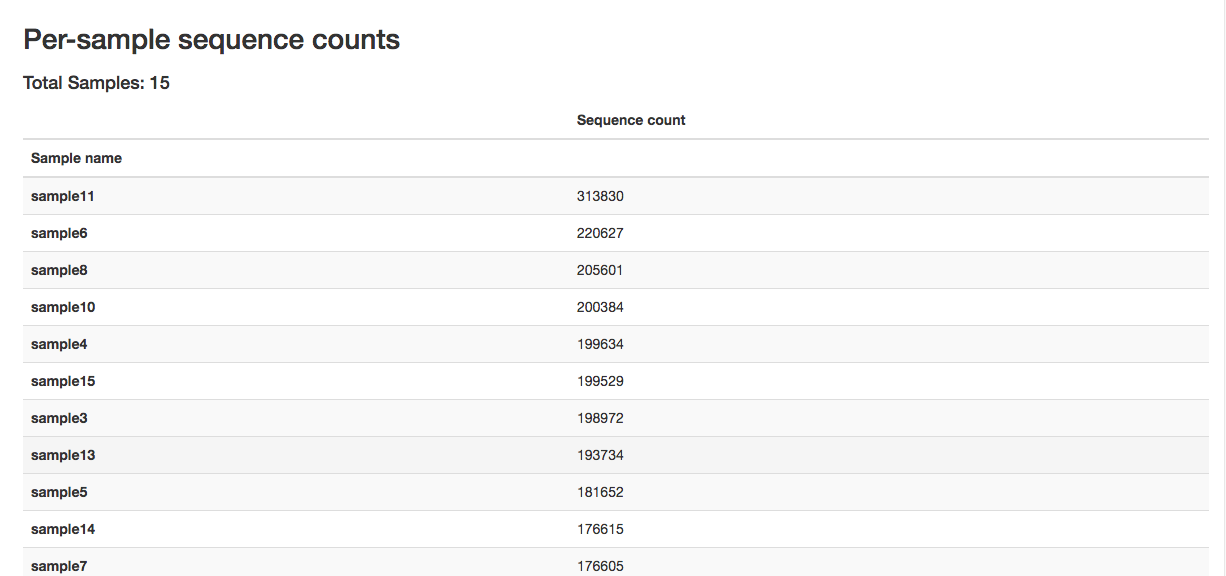Click the sequence count value 199529

coord(600,381)
